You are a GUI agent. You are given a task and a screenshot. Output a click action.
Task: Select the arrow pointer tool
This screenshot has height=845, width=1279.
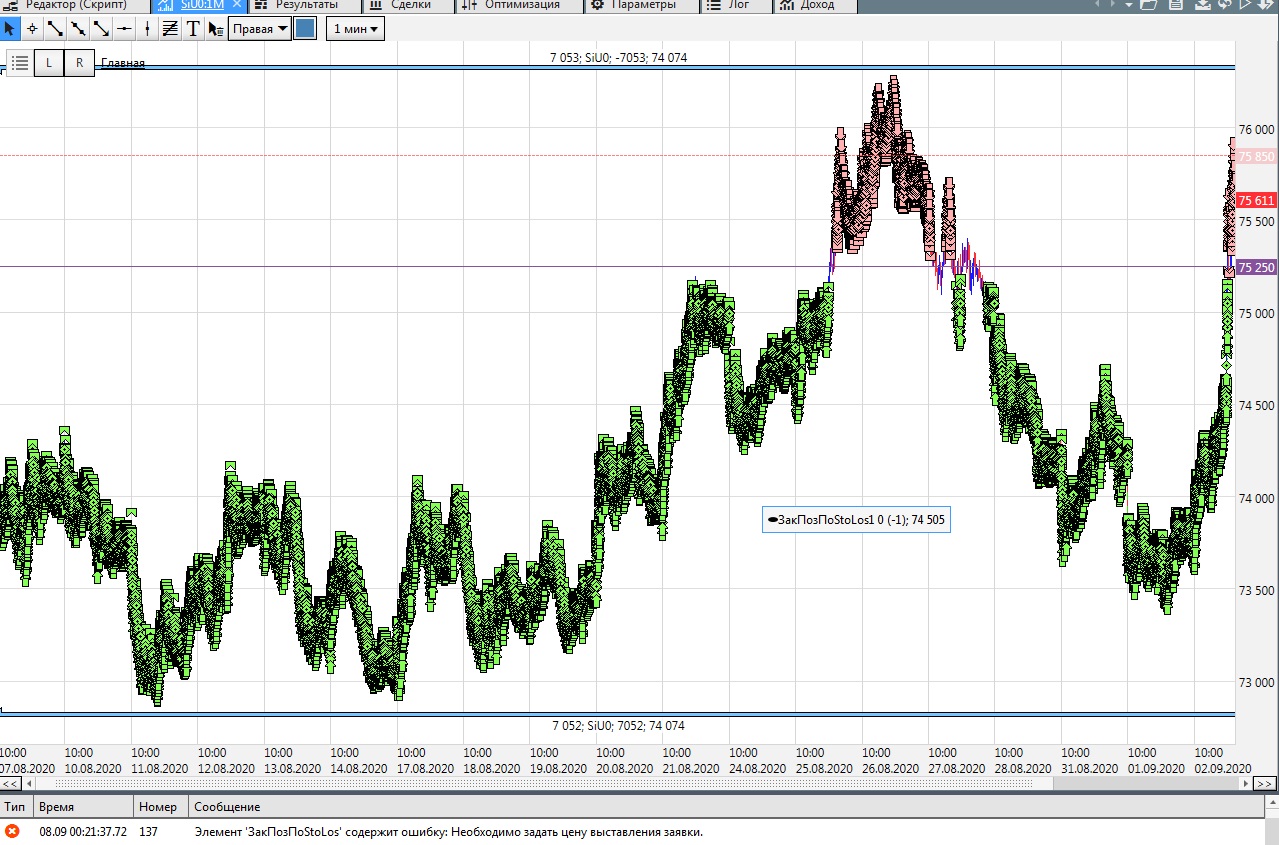(10, 29)
